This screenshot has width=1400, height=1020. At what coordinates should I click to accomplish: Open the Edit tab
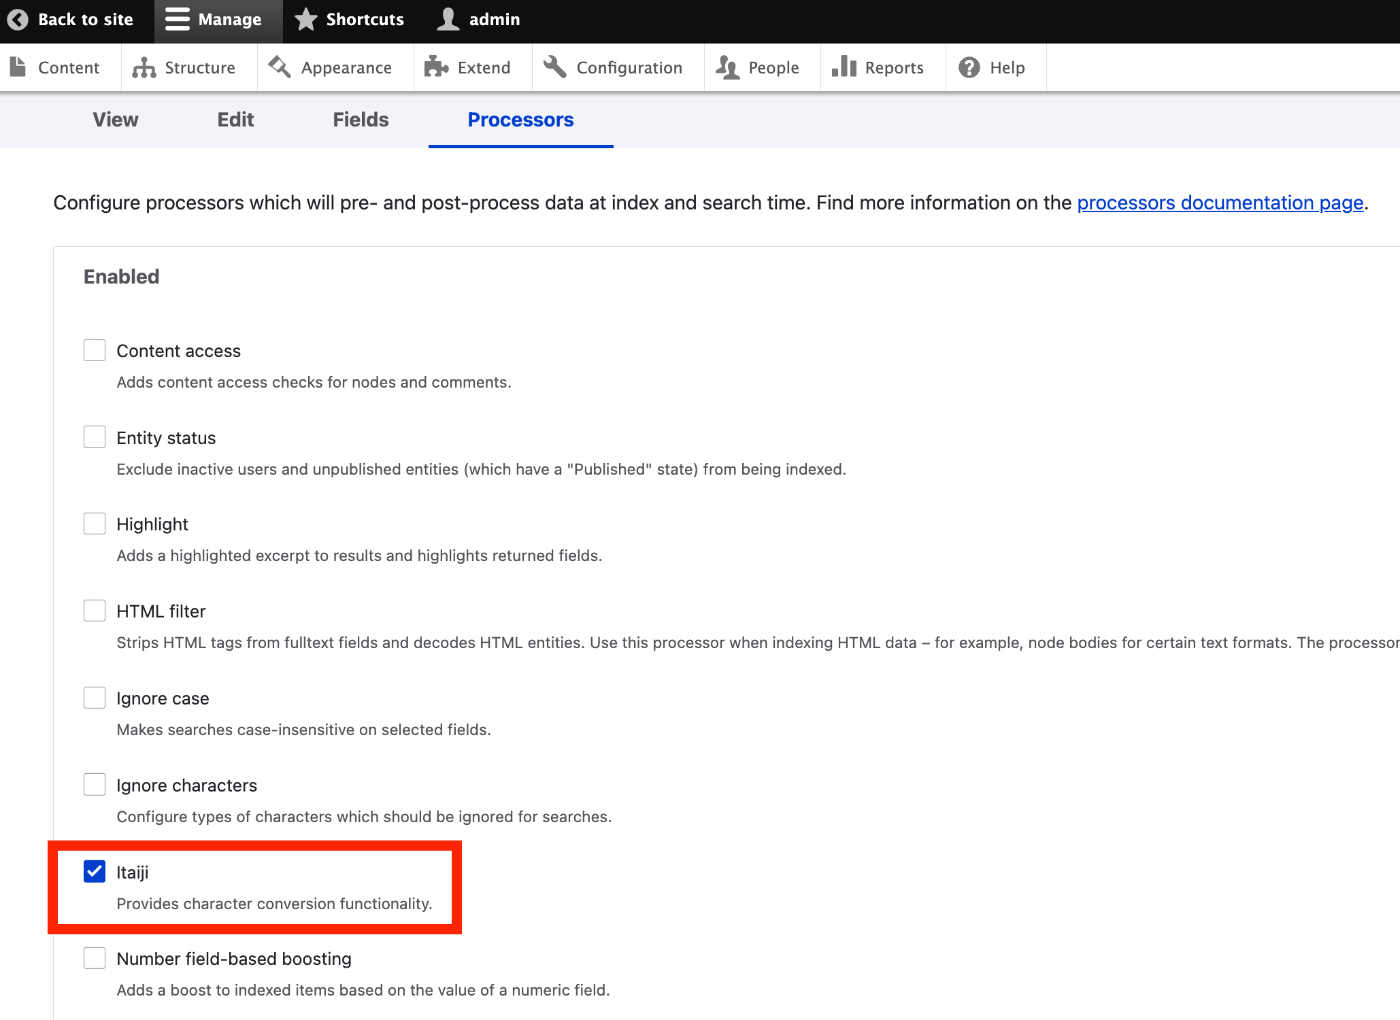pyautogui.click(x=236, y=120)
